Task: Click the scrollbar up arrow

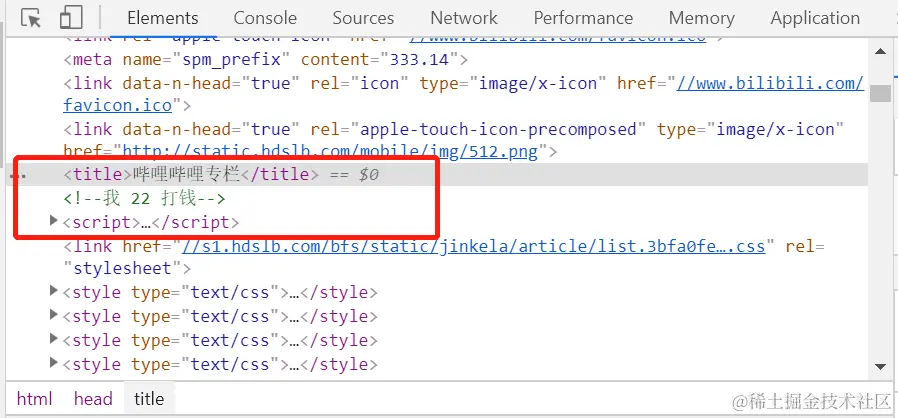Action: coord(880,52)
